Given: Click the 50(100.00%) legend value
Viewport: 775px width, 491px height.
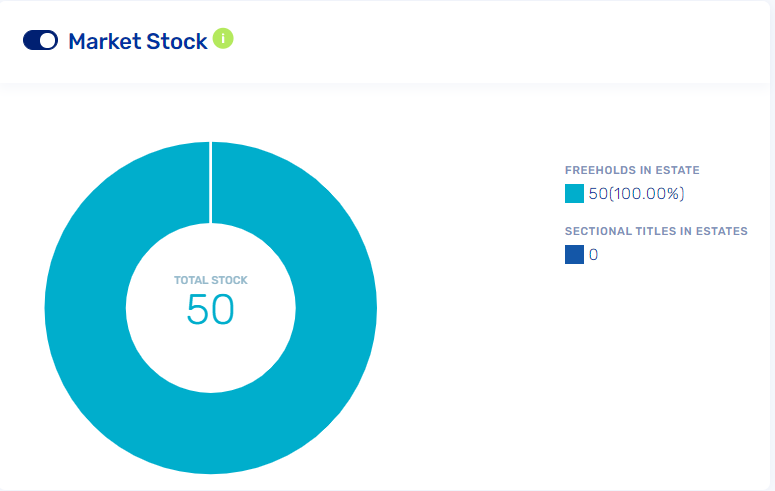Looking at the screenshot, I should 636,193.
